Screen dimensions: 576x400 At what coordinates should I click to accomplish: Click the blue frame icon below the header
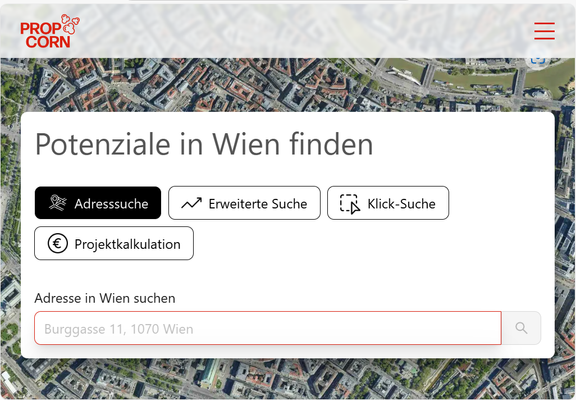coord(537,61)
